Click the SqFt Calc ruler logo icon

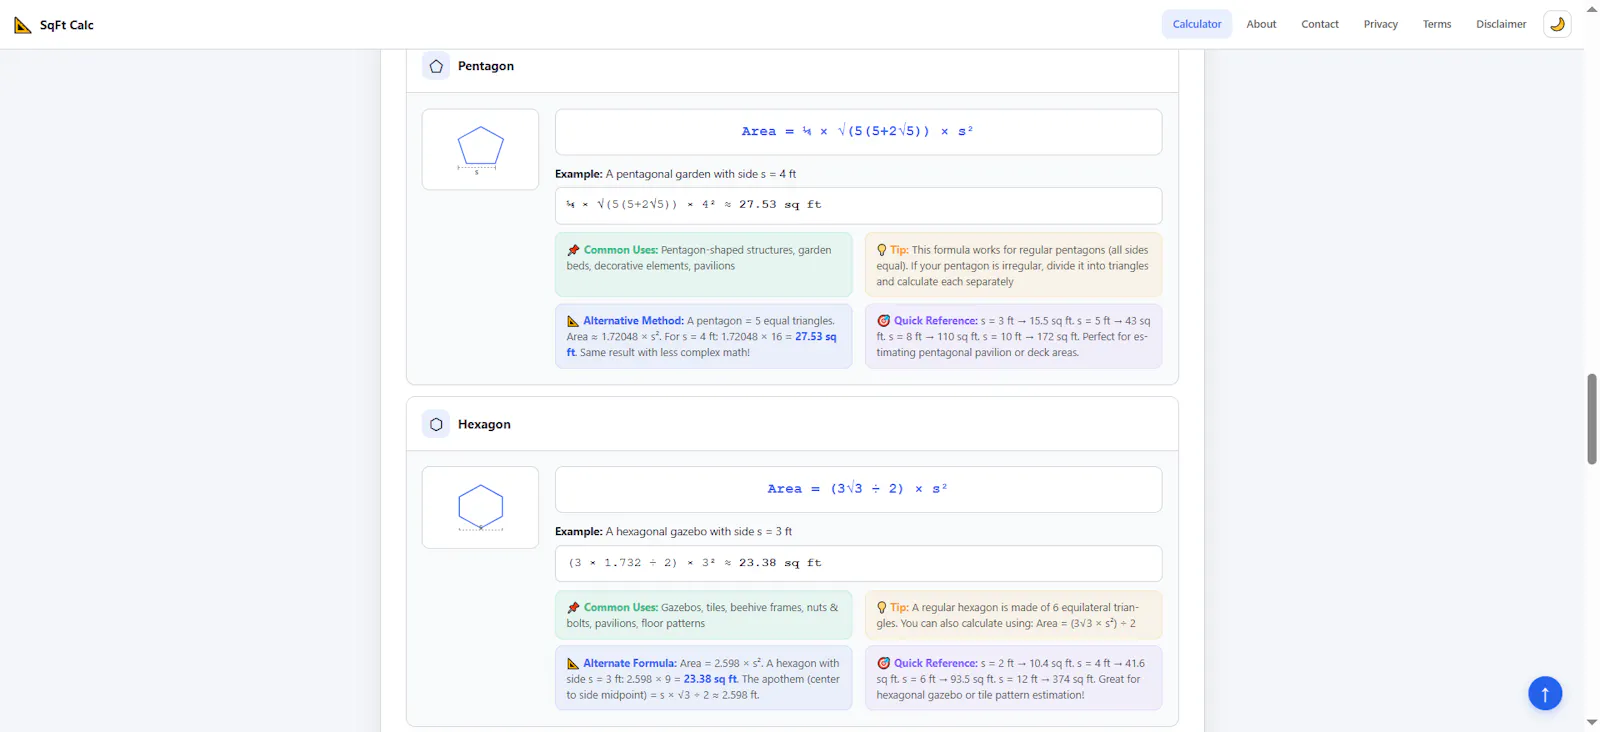tap(22, 25)
